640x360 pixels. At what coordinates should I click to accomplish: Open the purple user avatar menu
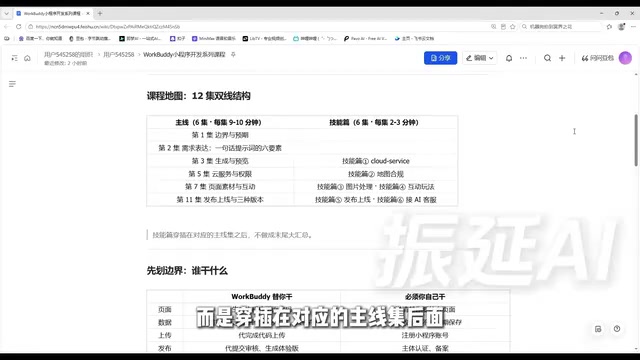point(625,58)
